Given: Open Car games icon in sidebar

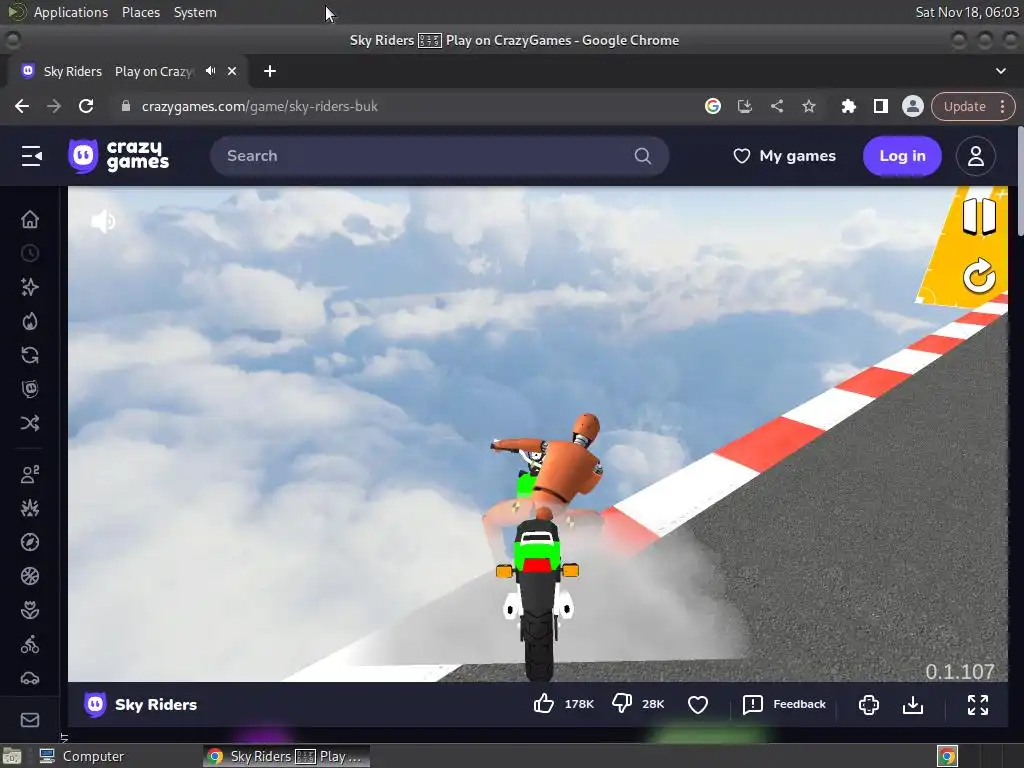Looking at the screenshot, I should pos(30,679).
